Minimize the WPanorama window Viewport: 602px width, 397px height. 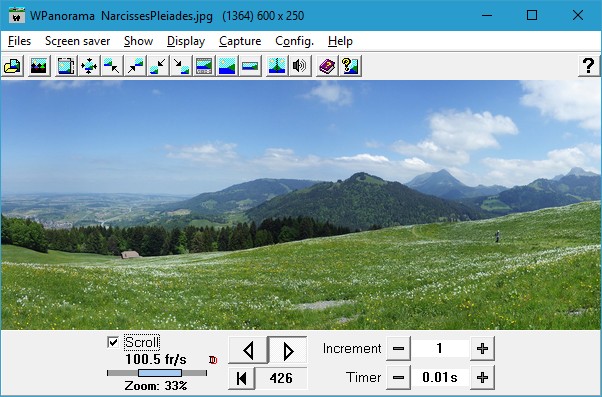point(487,15)
